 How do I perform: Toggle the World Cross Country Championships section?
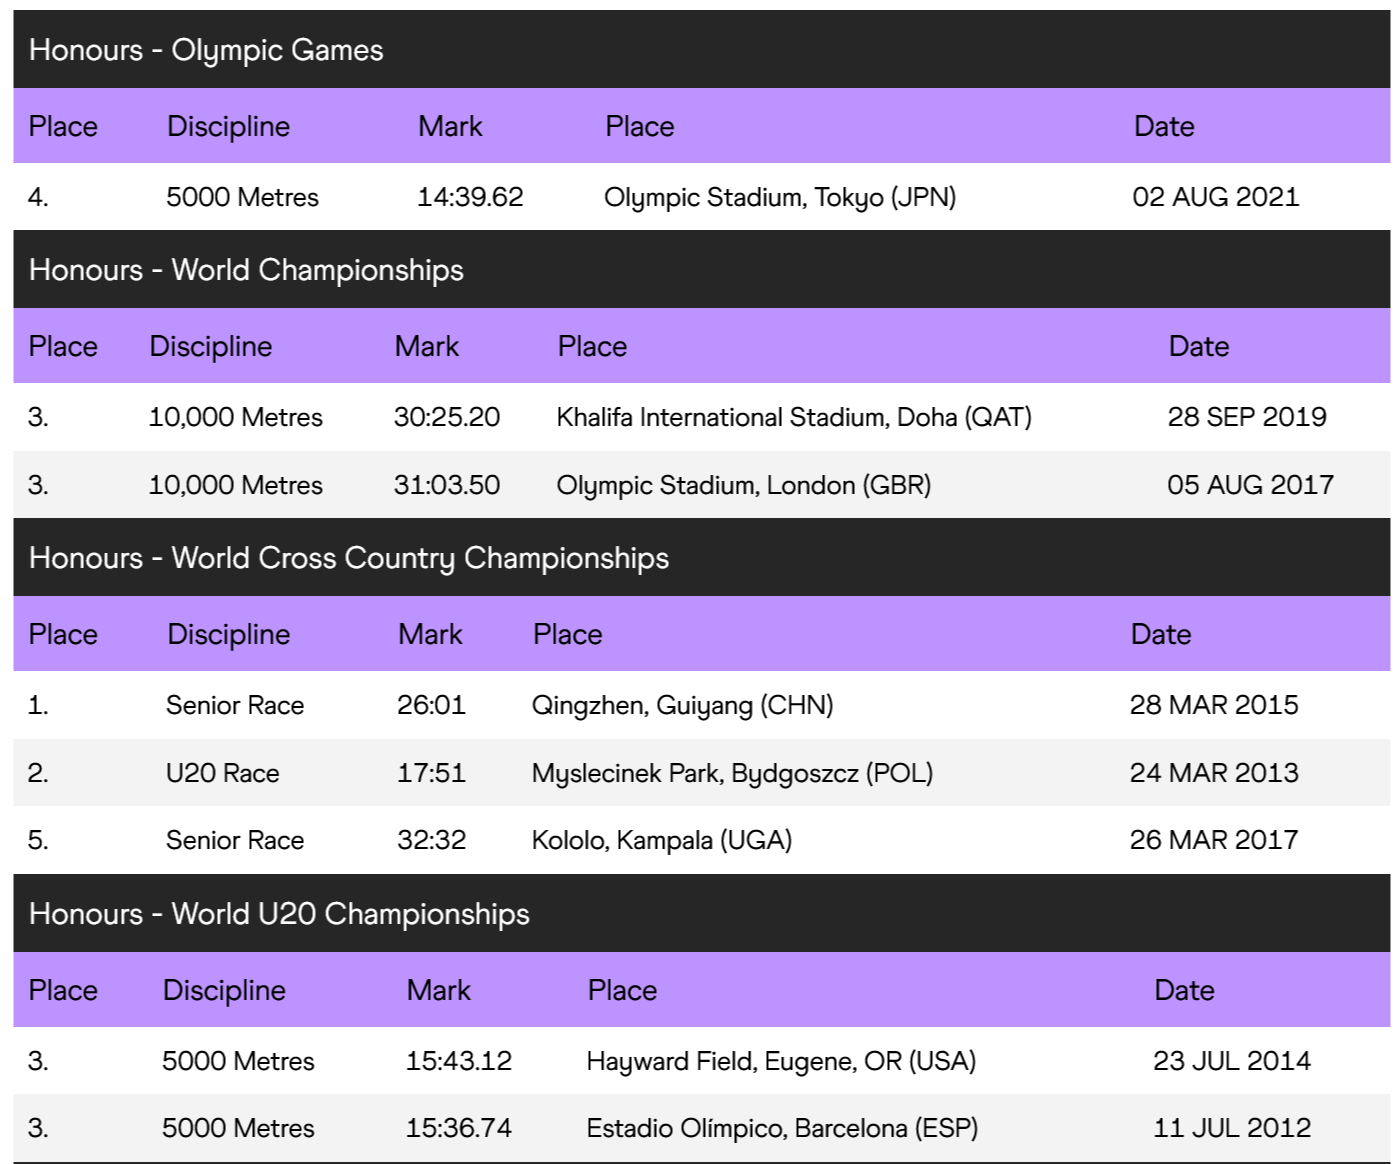coord(701,557)
